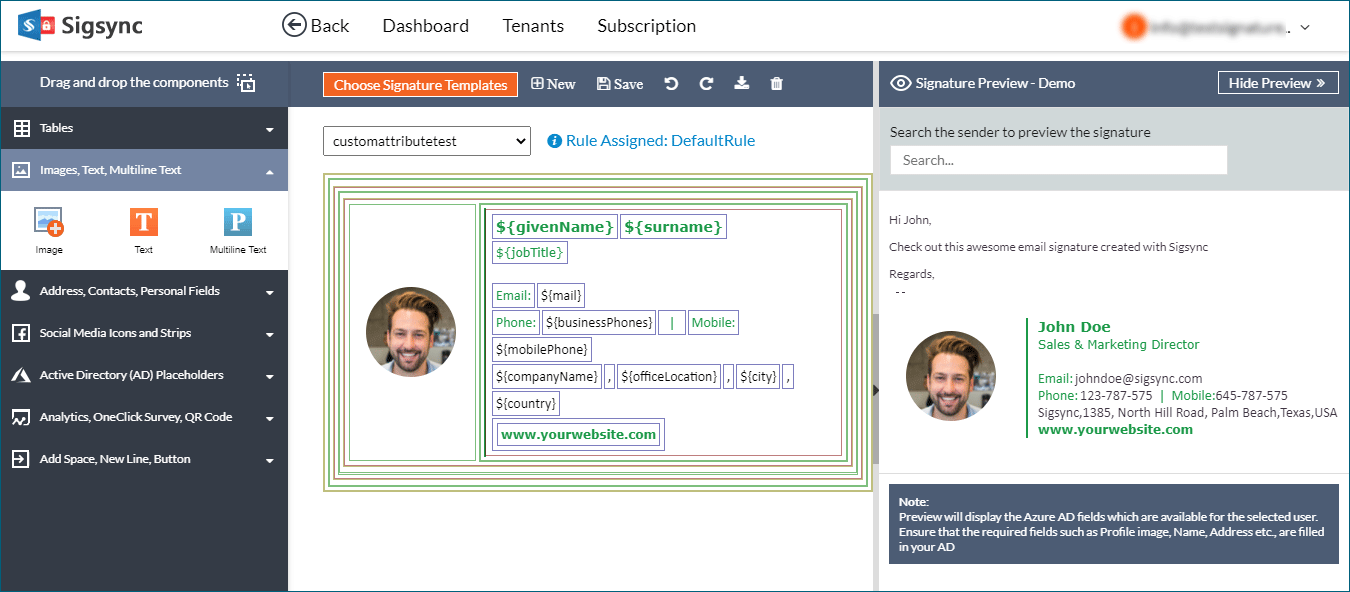Open the Dashboard menu
This screenshot has width=1350, height=592.
coord(425,26)
